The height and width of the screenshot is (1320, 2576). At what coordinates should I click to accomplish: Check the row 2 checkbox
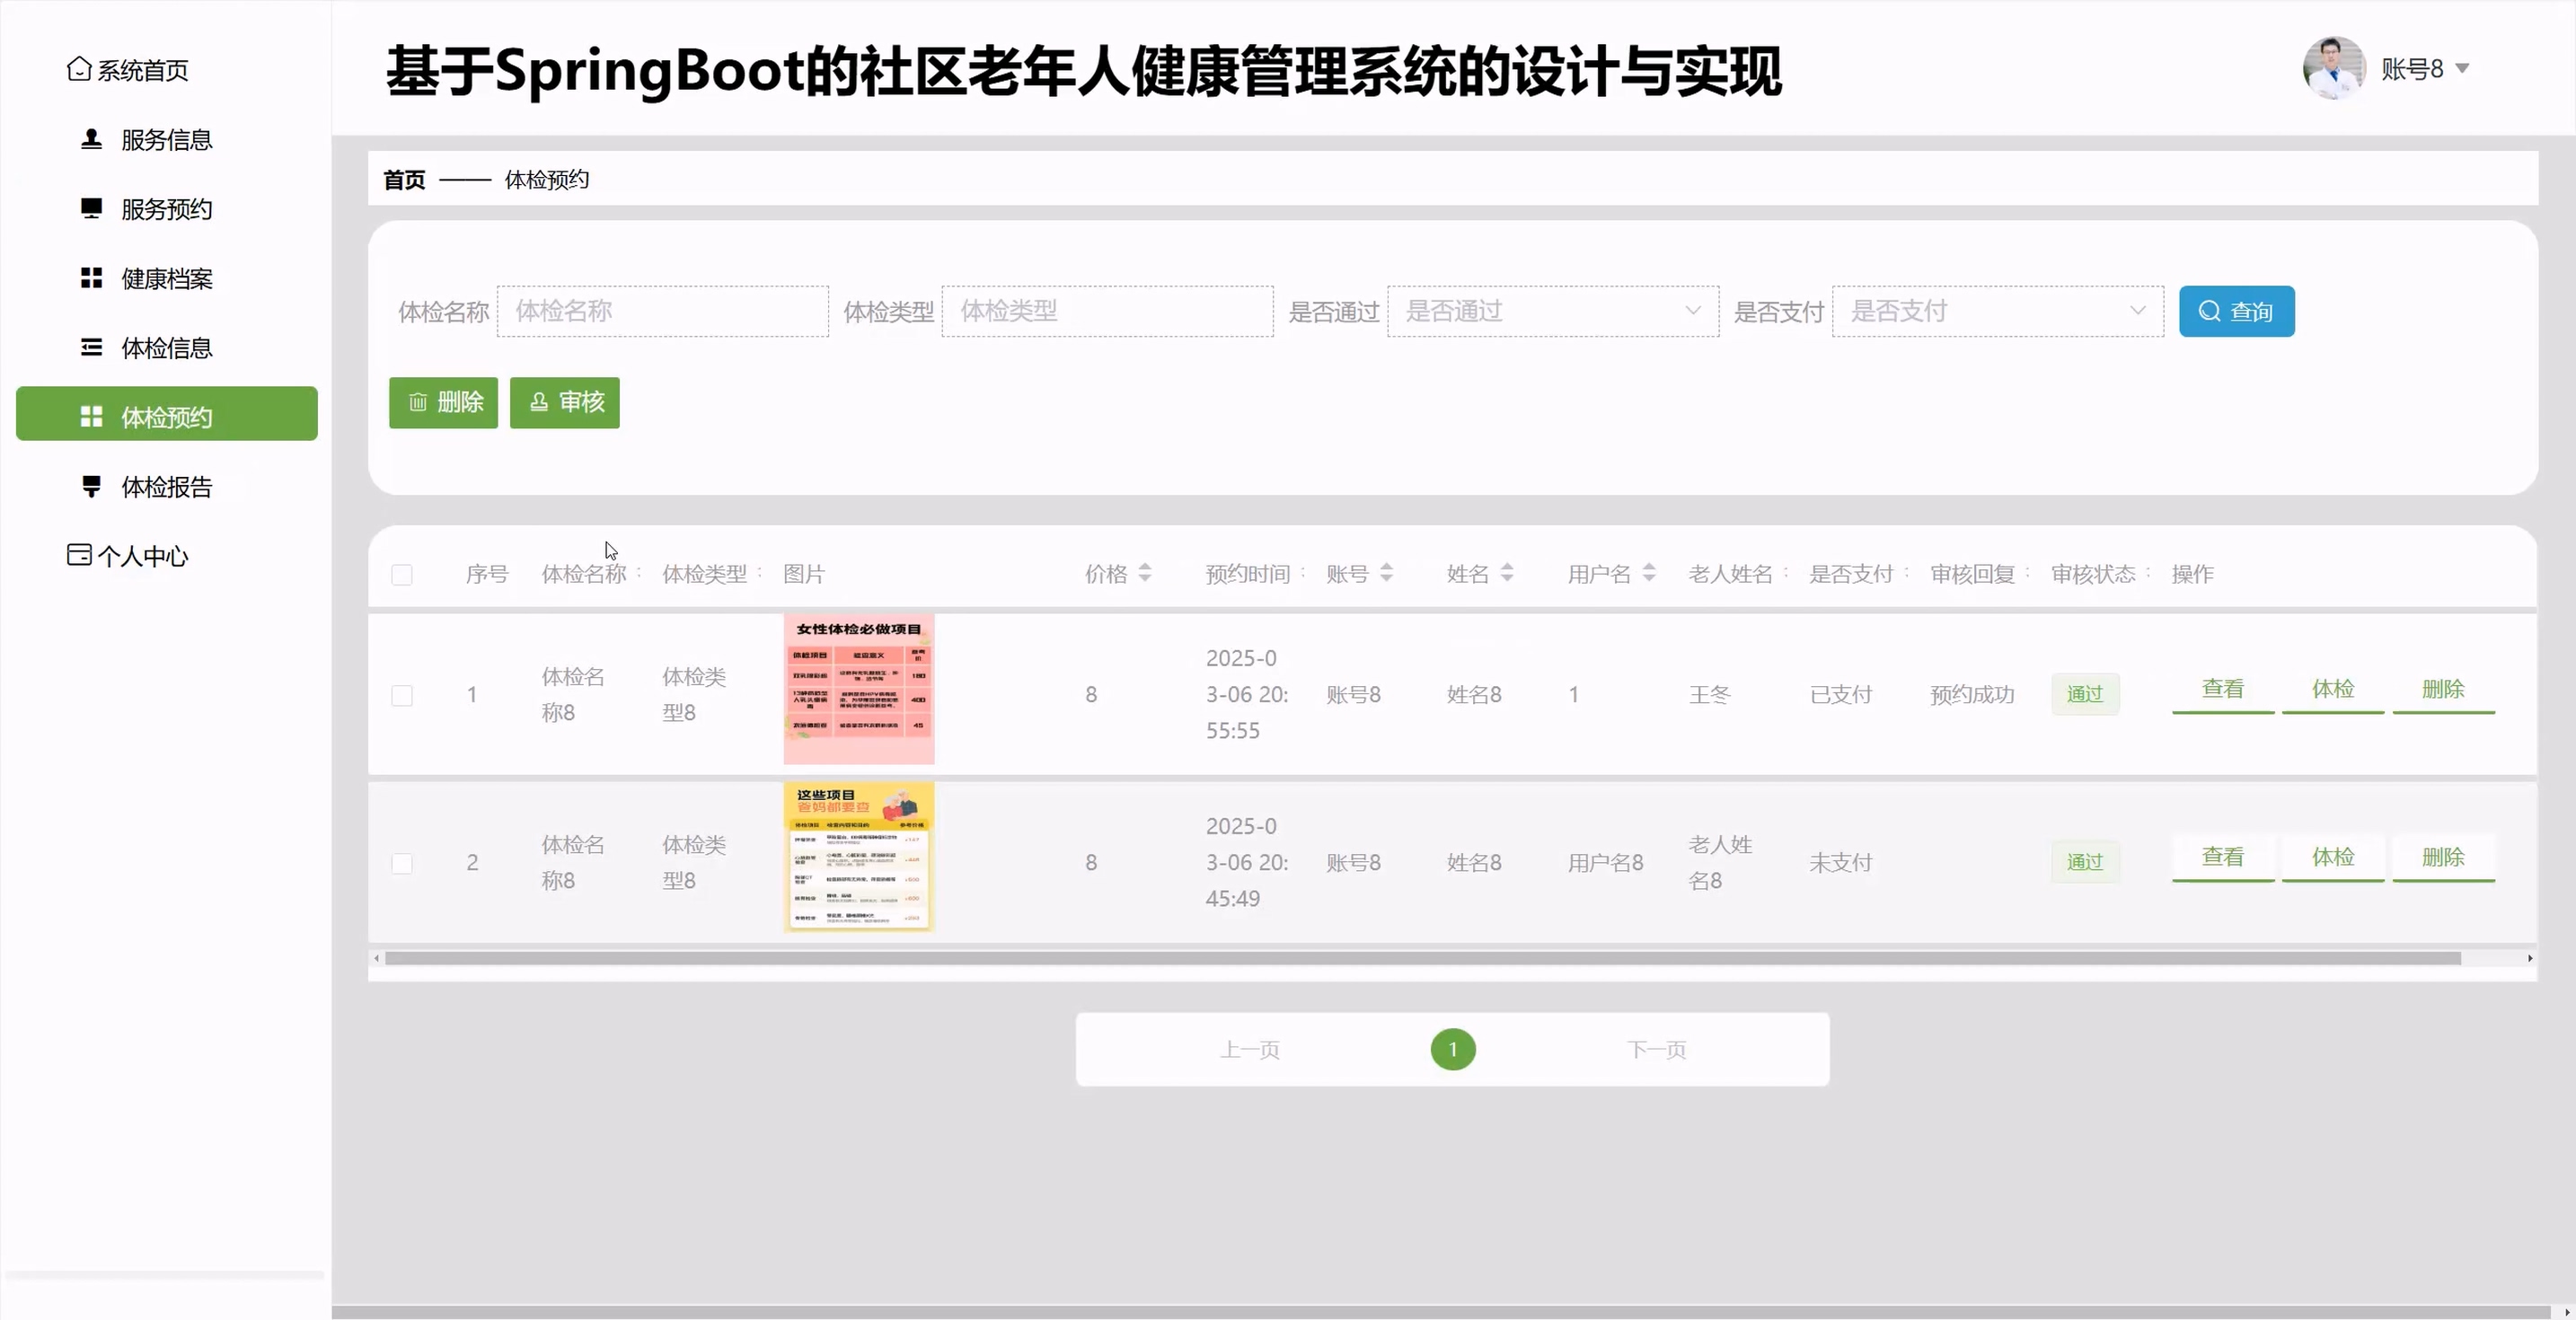pos(402,863)
